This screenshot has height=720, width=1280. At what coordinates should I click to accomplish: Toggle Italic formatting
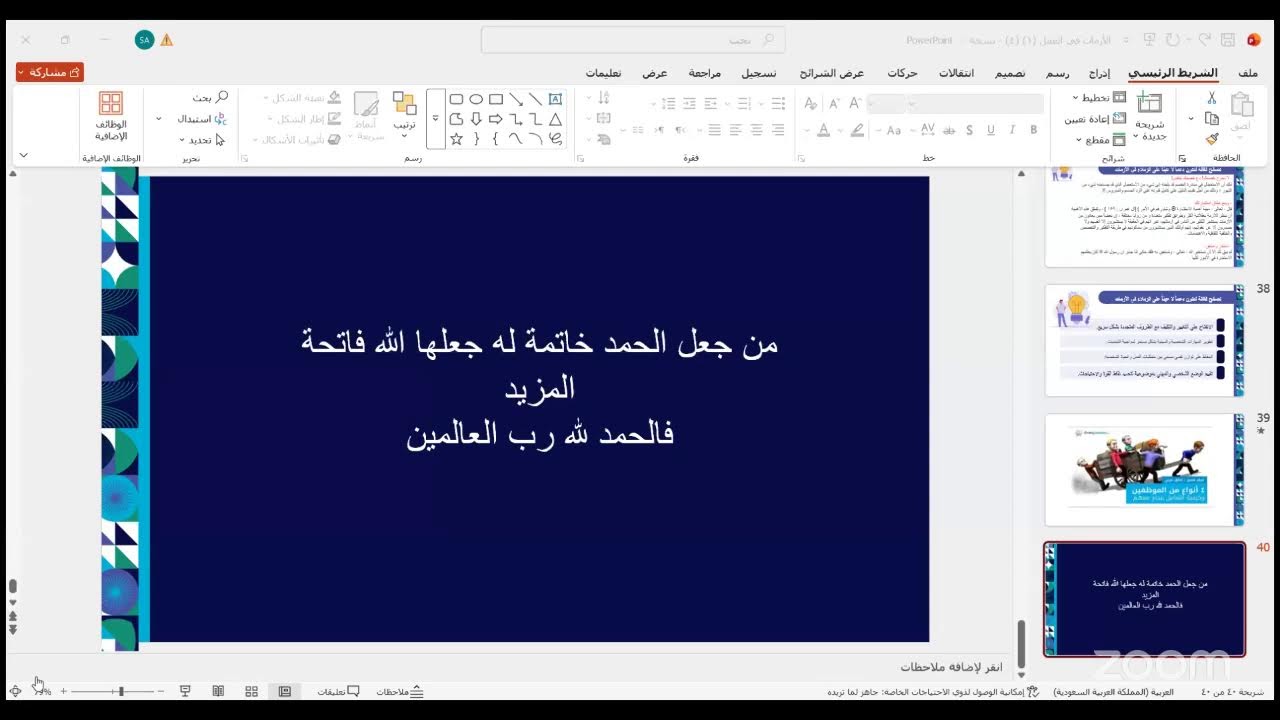click(x=1012, y=130)
